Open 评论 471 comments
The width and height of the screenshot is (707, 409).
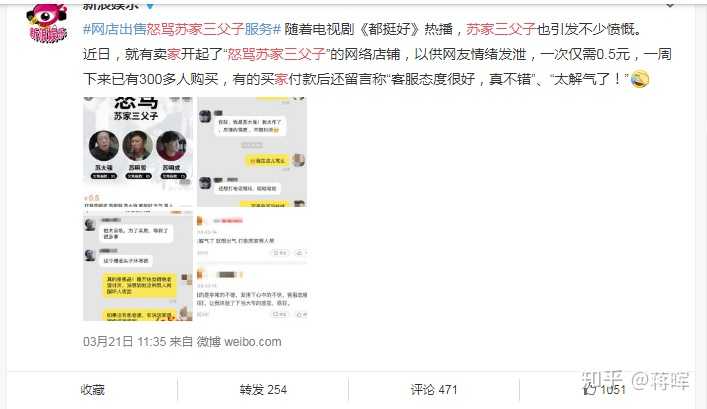coord(434,390)
